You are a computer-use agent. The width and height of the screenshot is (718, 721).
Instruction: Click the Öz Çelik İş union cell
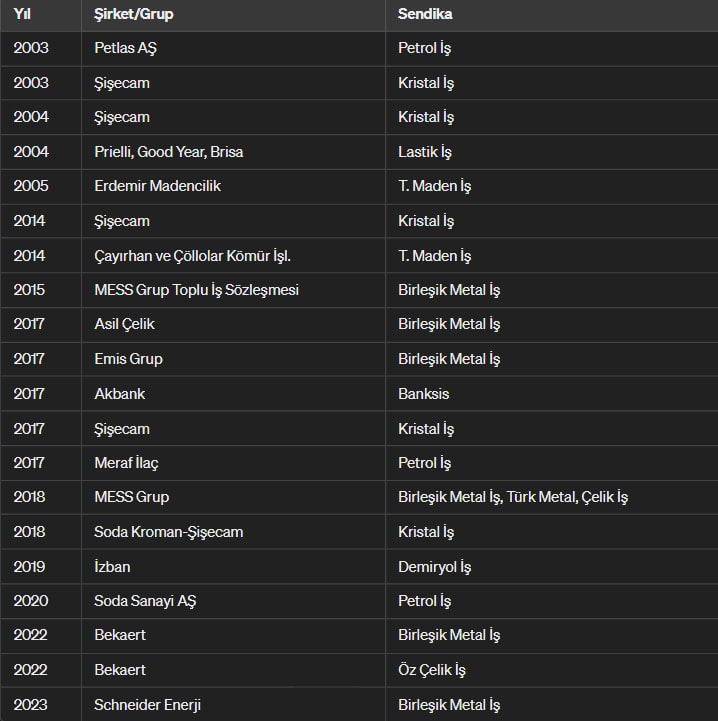(x=432, y=670)
